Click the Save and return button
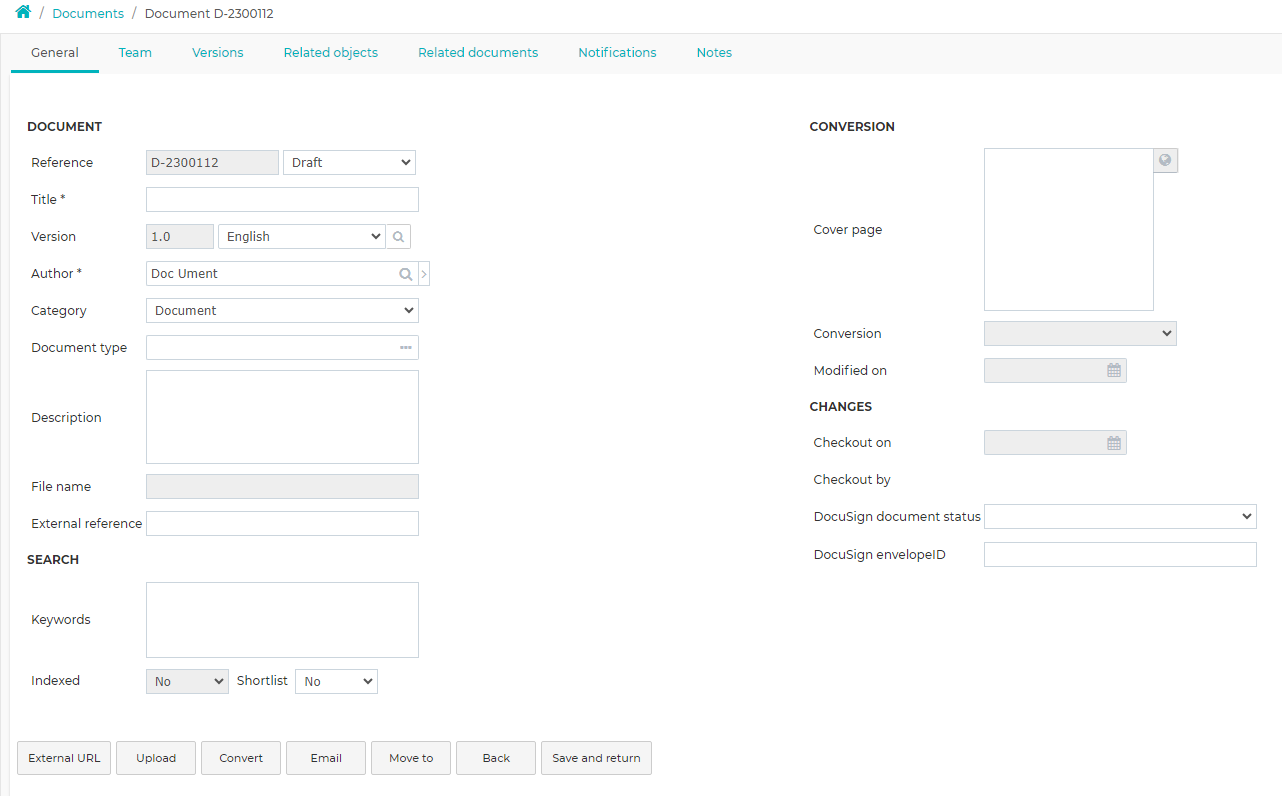Image resolution: width=1282 pixels, height=796 pixels. click(596, 758)
